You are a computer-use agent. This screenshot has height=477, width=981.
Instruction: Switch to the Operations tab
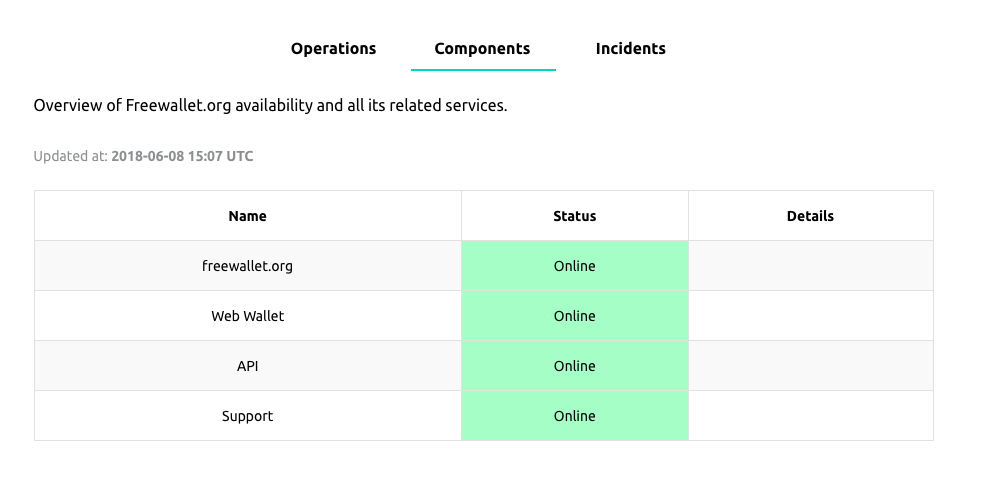(333, 49)
